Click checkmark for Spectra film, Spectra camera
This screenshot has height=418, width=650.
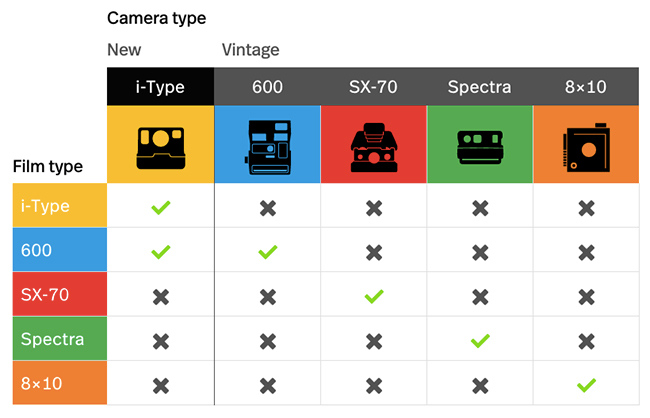click(480, 340)
